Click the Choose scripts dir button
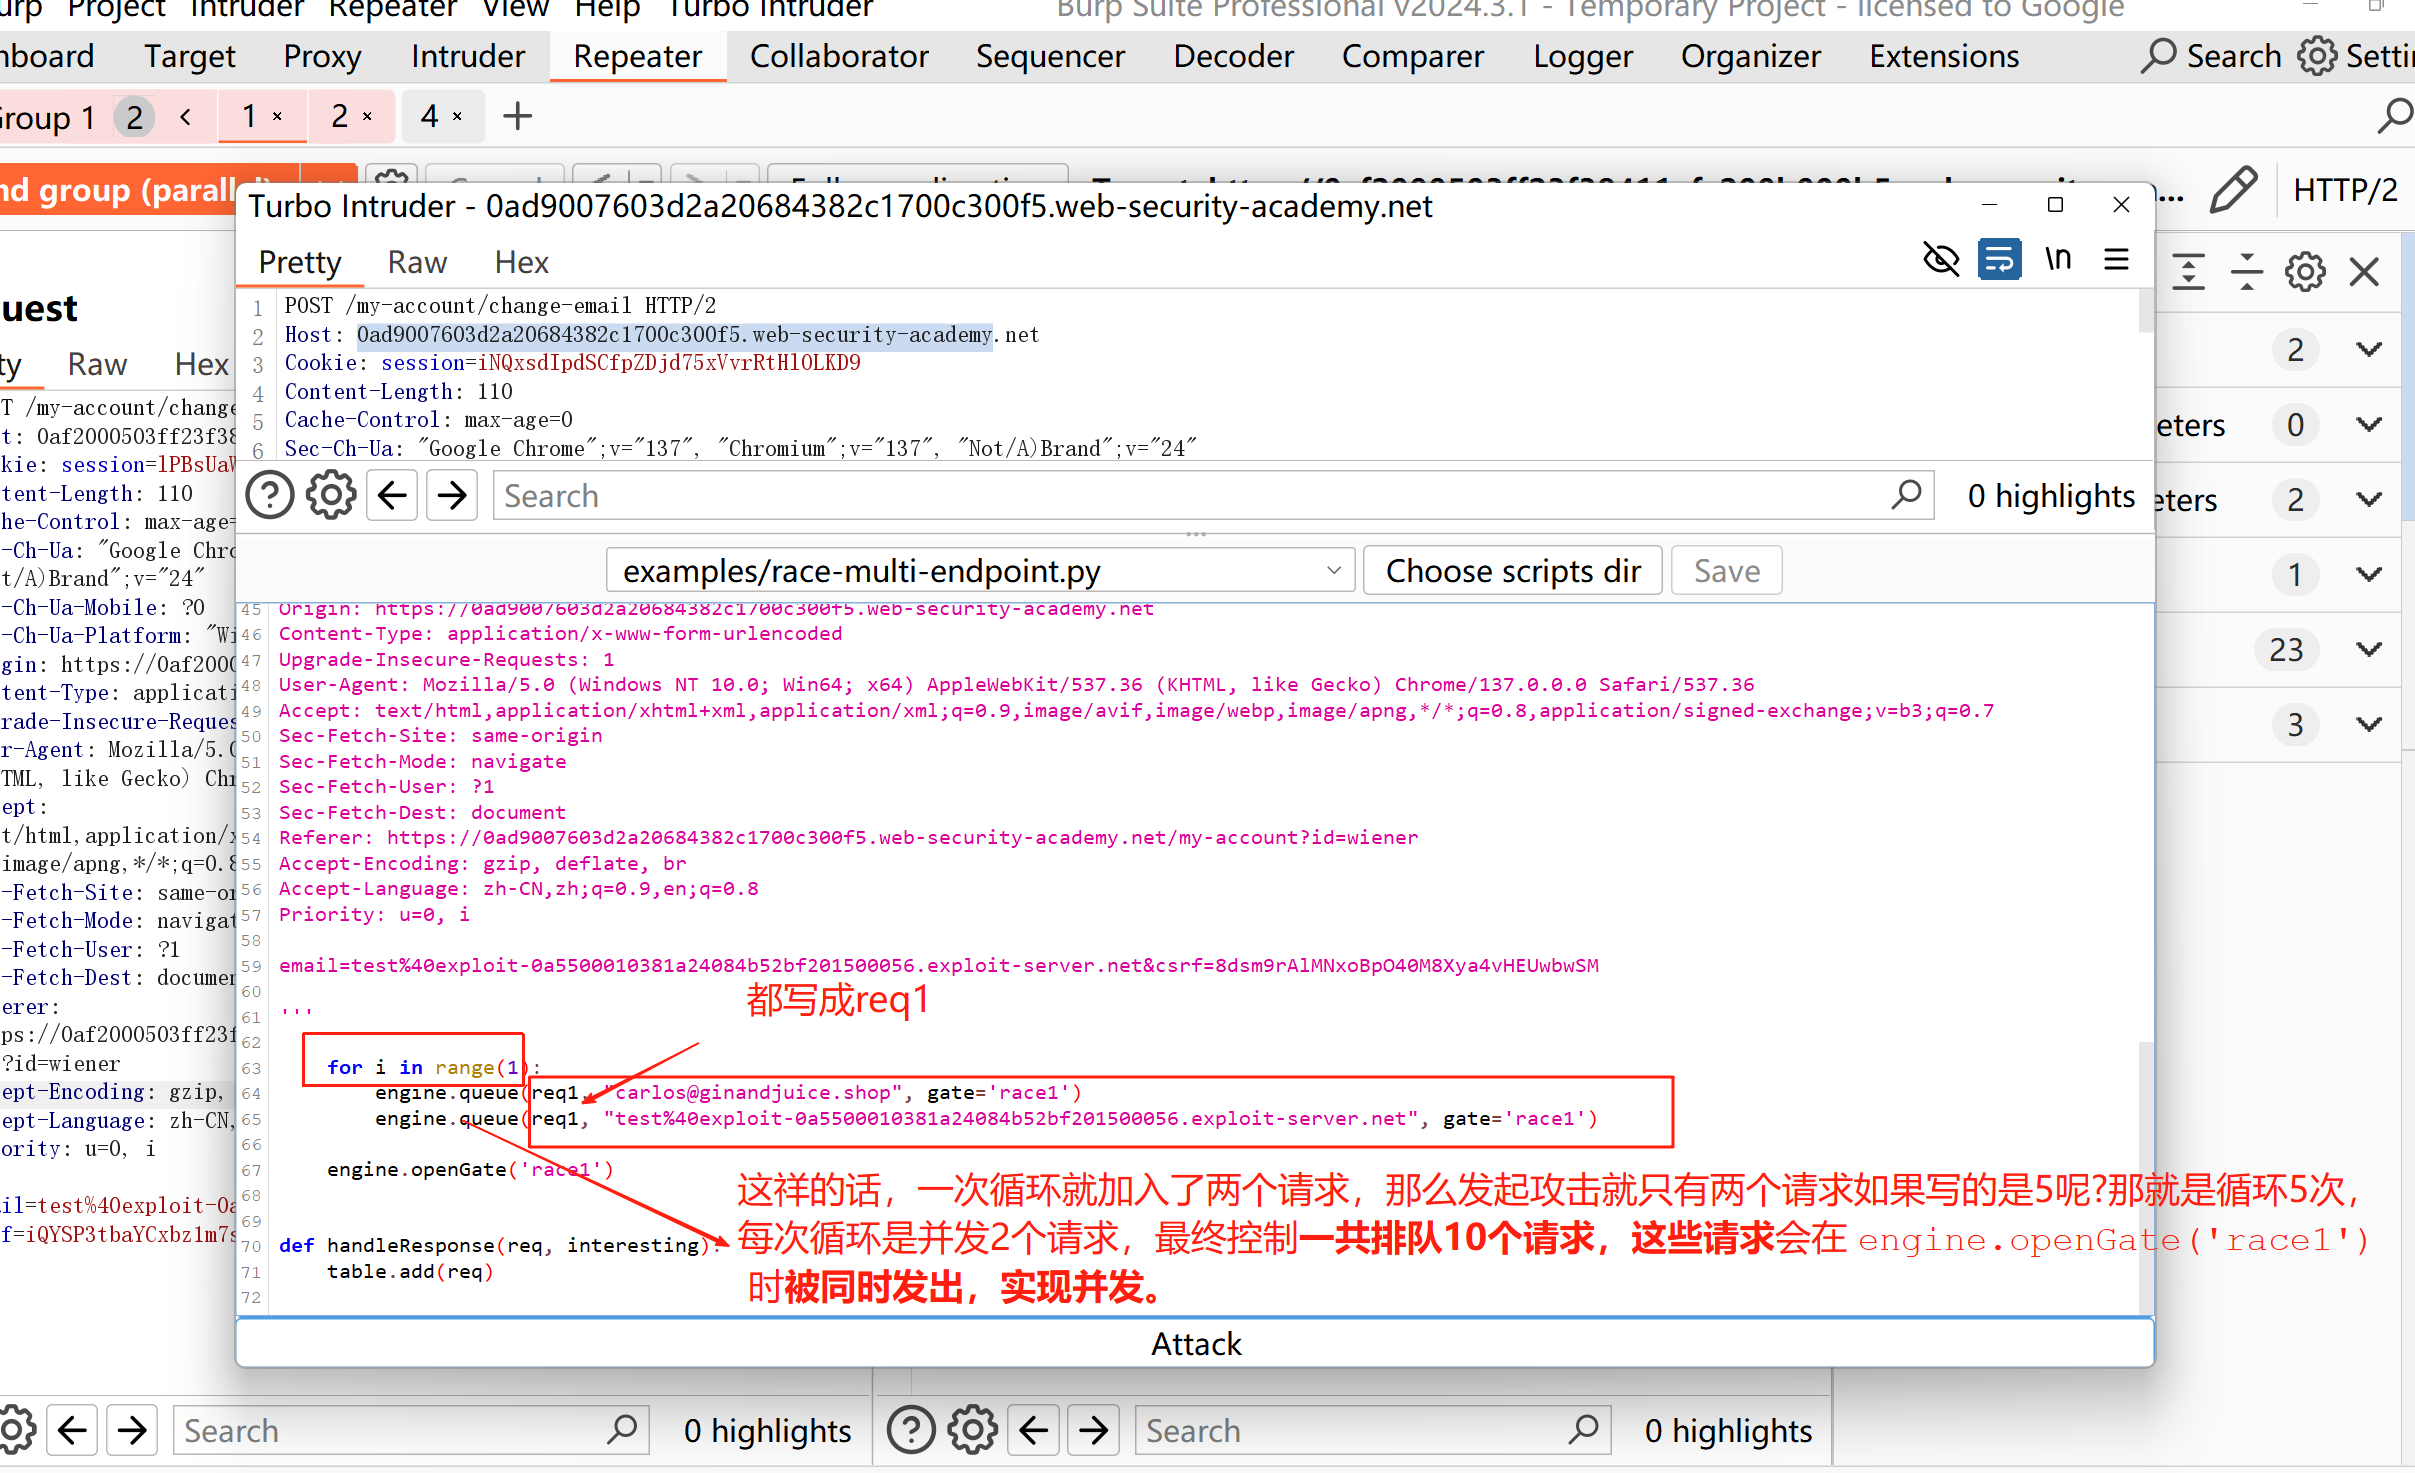The width and height of the screenshot is (2415, 1473). [1512, 571]
